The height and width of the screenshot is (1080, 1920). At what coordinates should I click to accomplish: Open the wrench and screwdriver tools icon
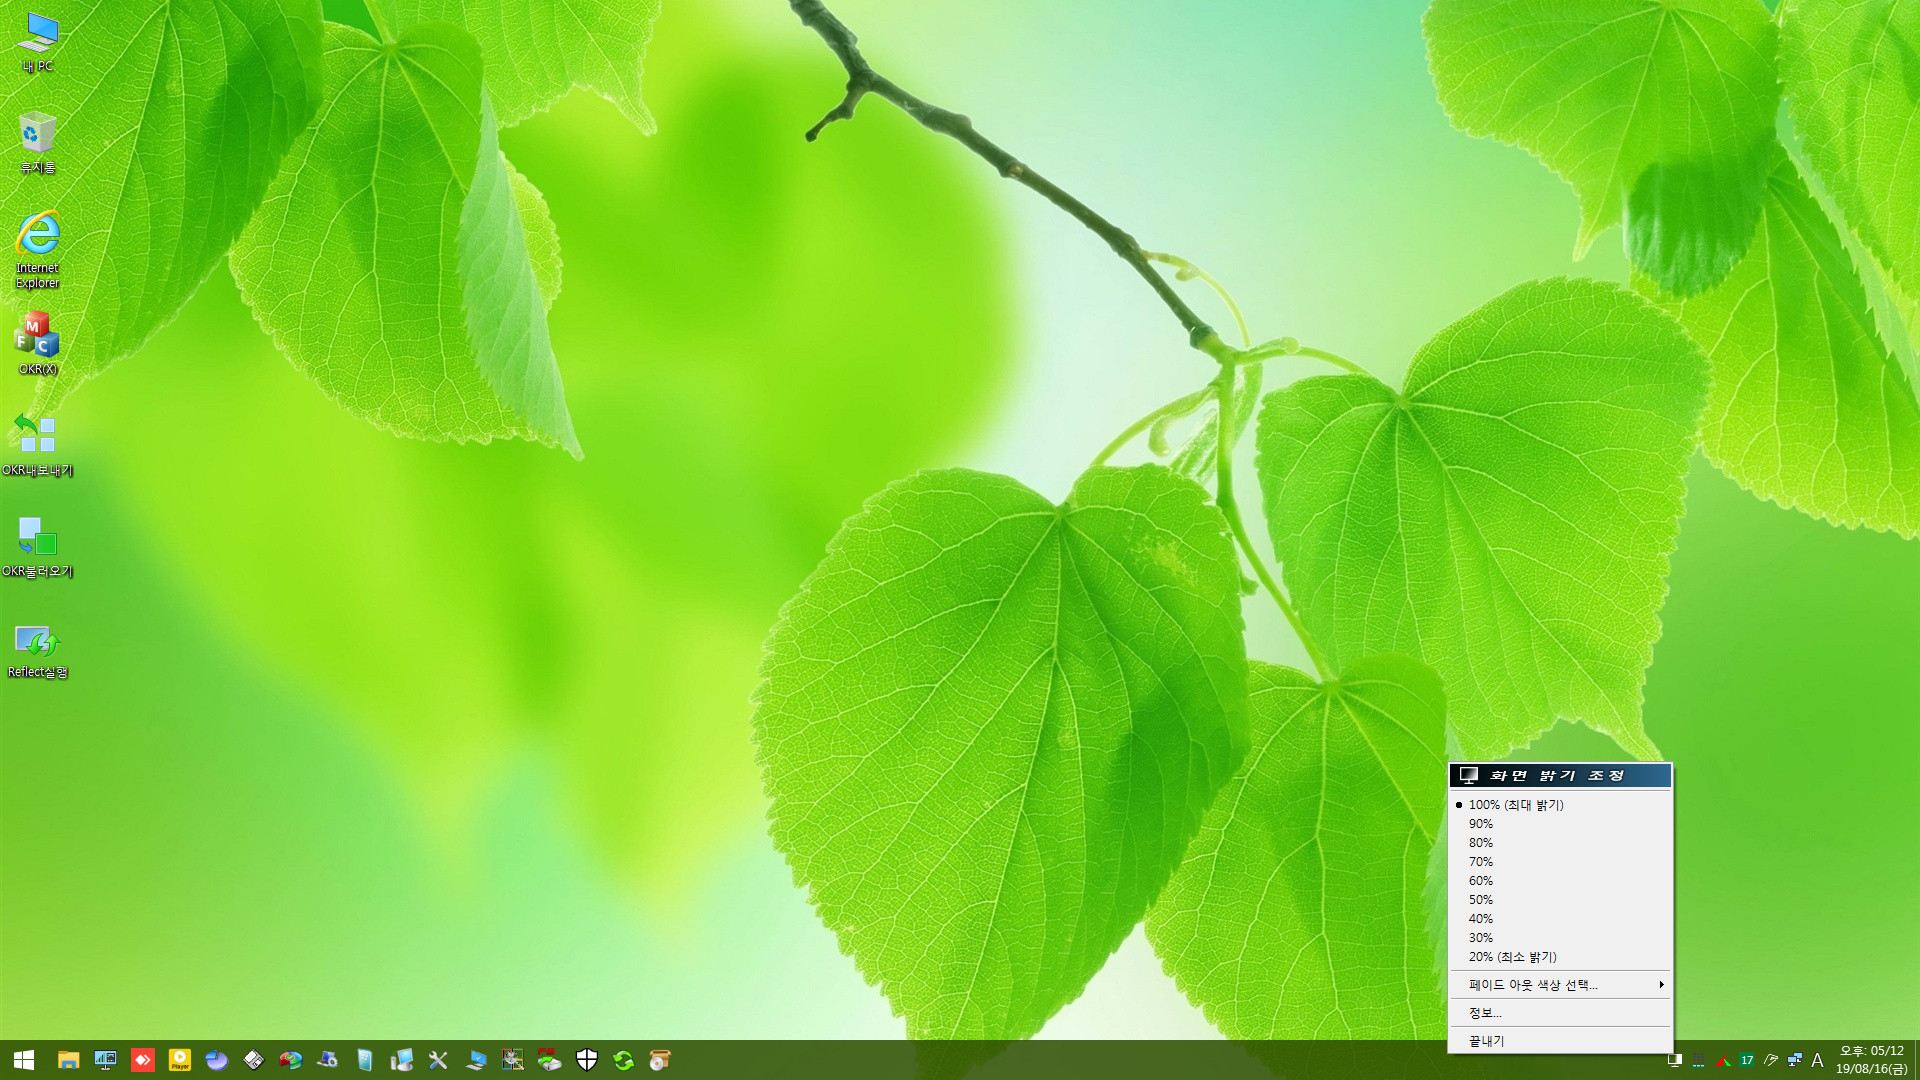pos(438,1060)
